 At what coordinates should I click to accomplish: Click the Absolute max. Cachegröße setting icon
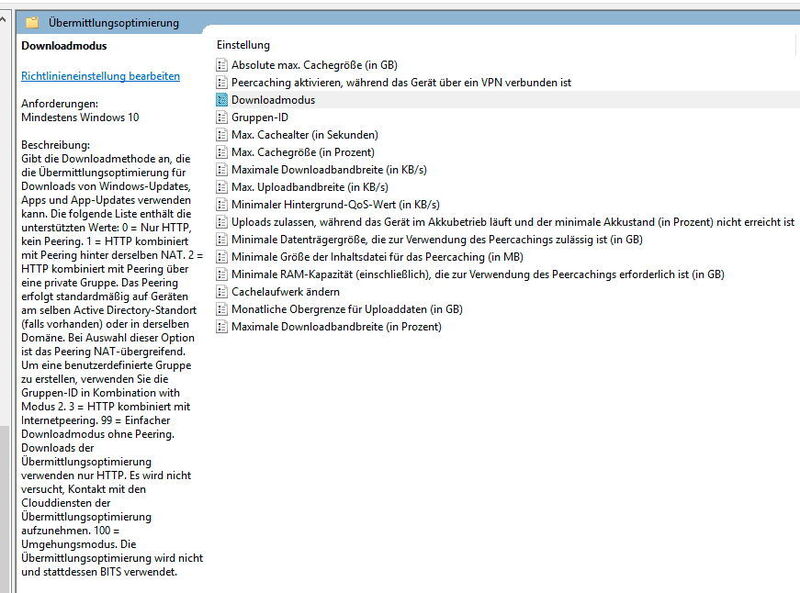(x=224, y=63)
